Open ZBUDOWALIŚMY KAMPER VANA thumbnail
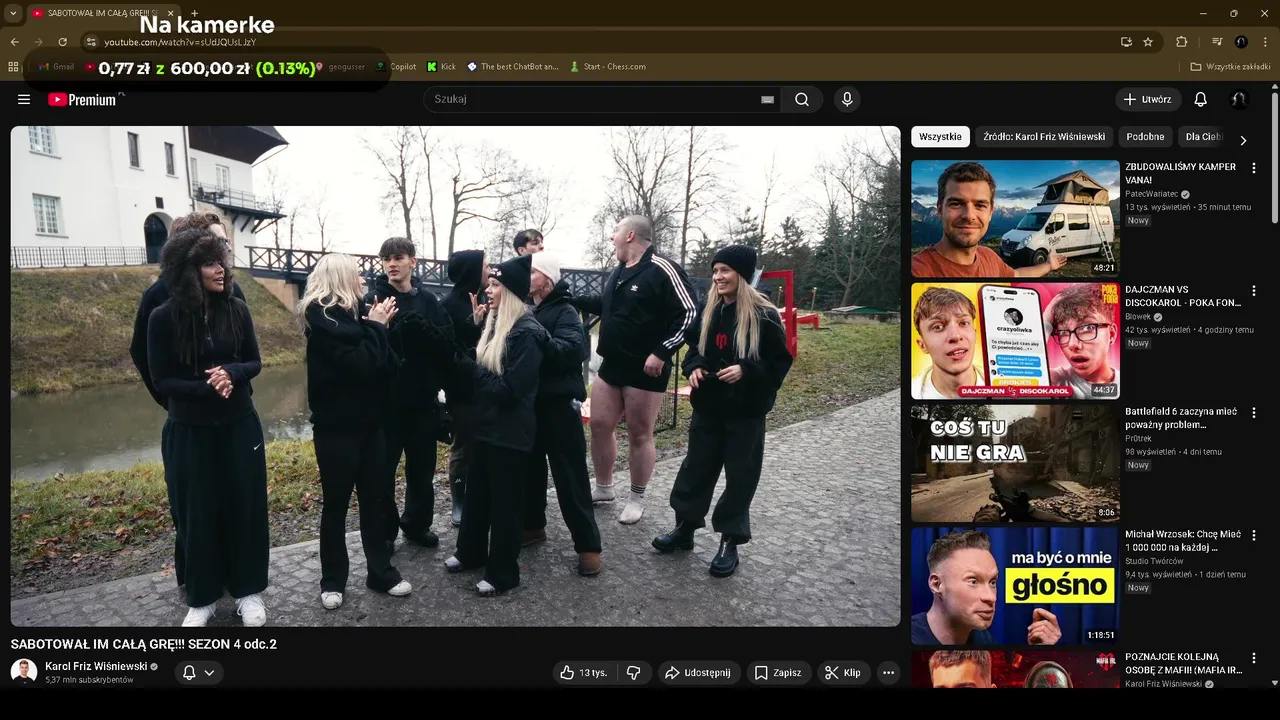 pyautogui.click(x=1015, y=218)
